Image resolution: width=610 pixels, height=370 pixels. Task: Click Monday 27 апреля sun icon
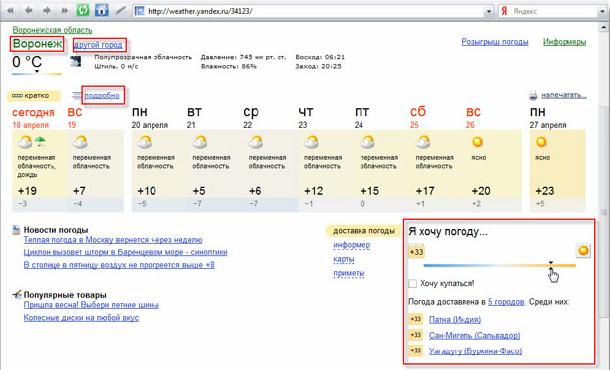point(541,142)
